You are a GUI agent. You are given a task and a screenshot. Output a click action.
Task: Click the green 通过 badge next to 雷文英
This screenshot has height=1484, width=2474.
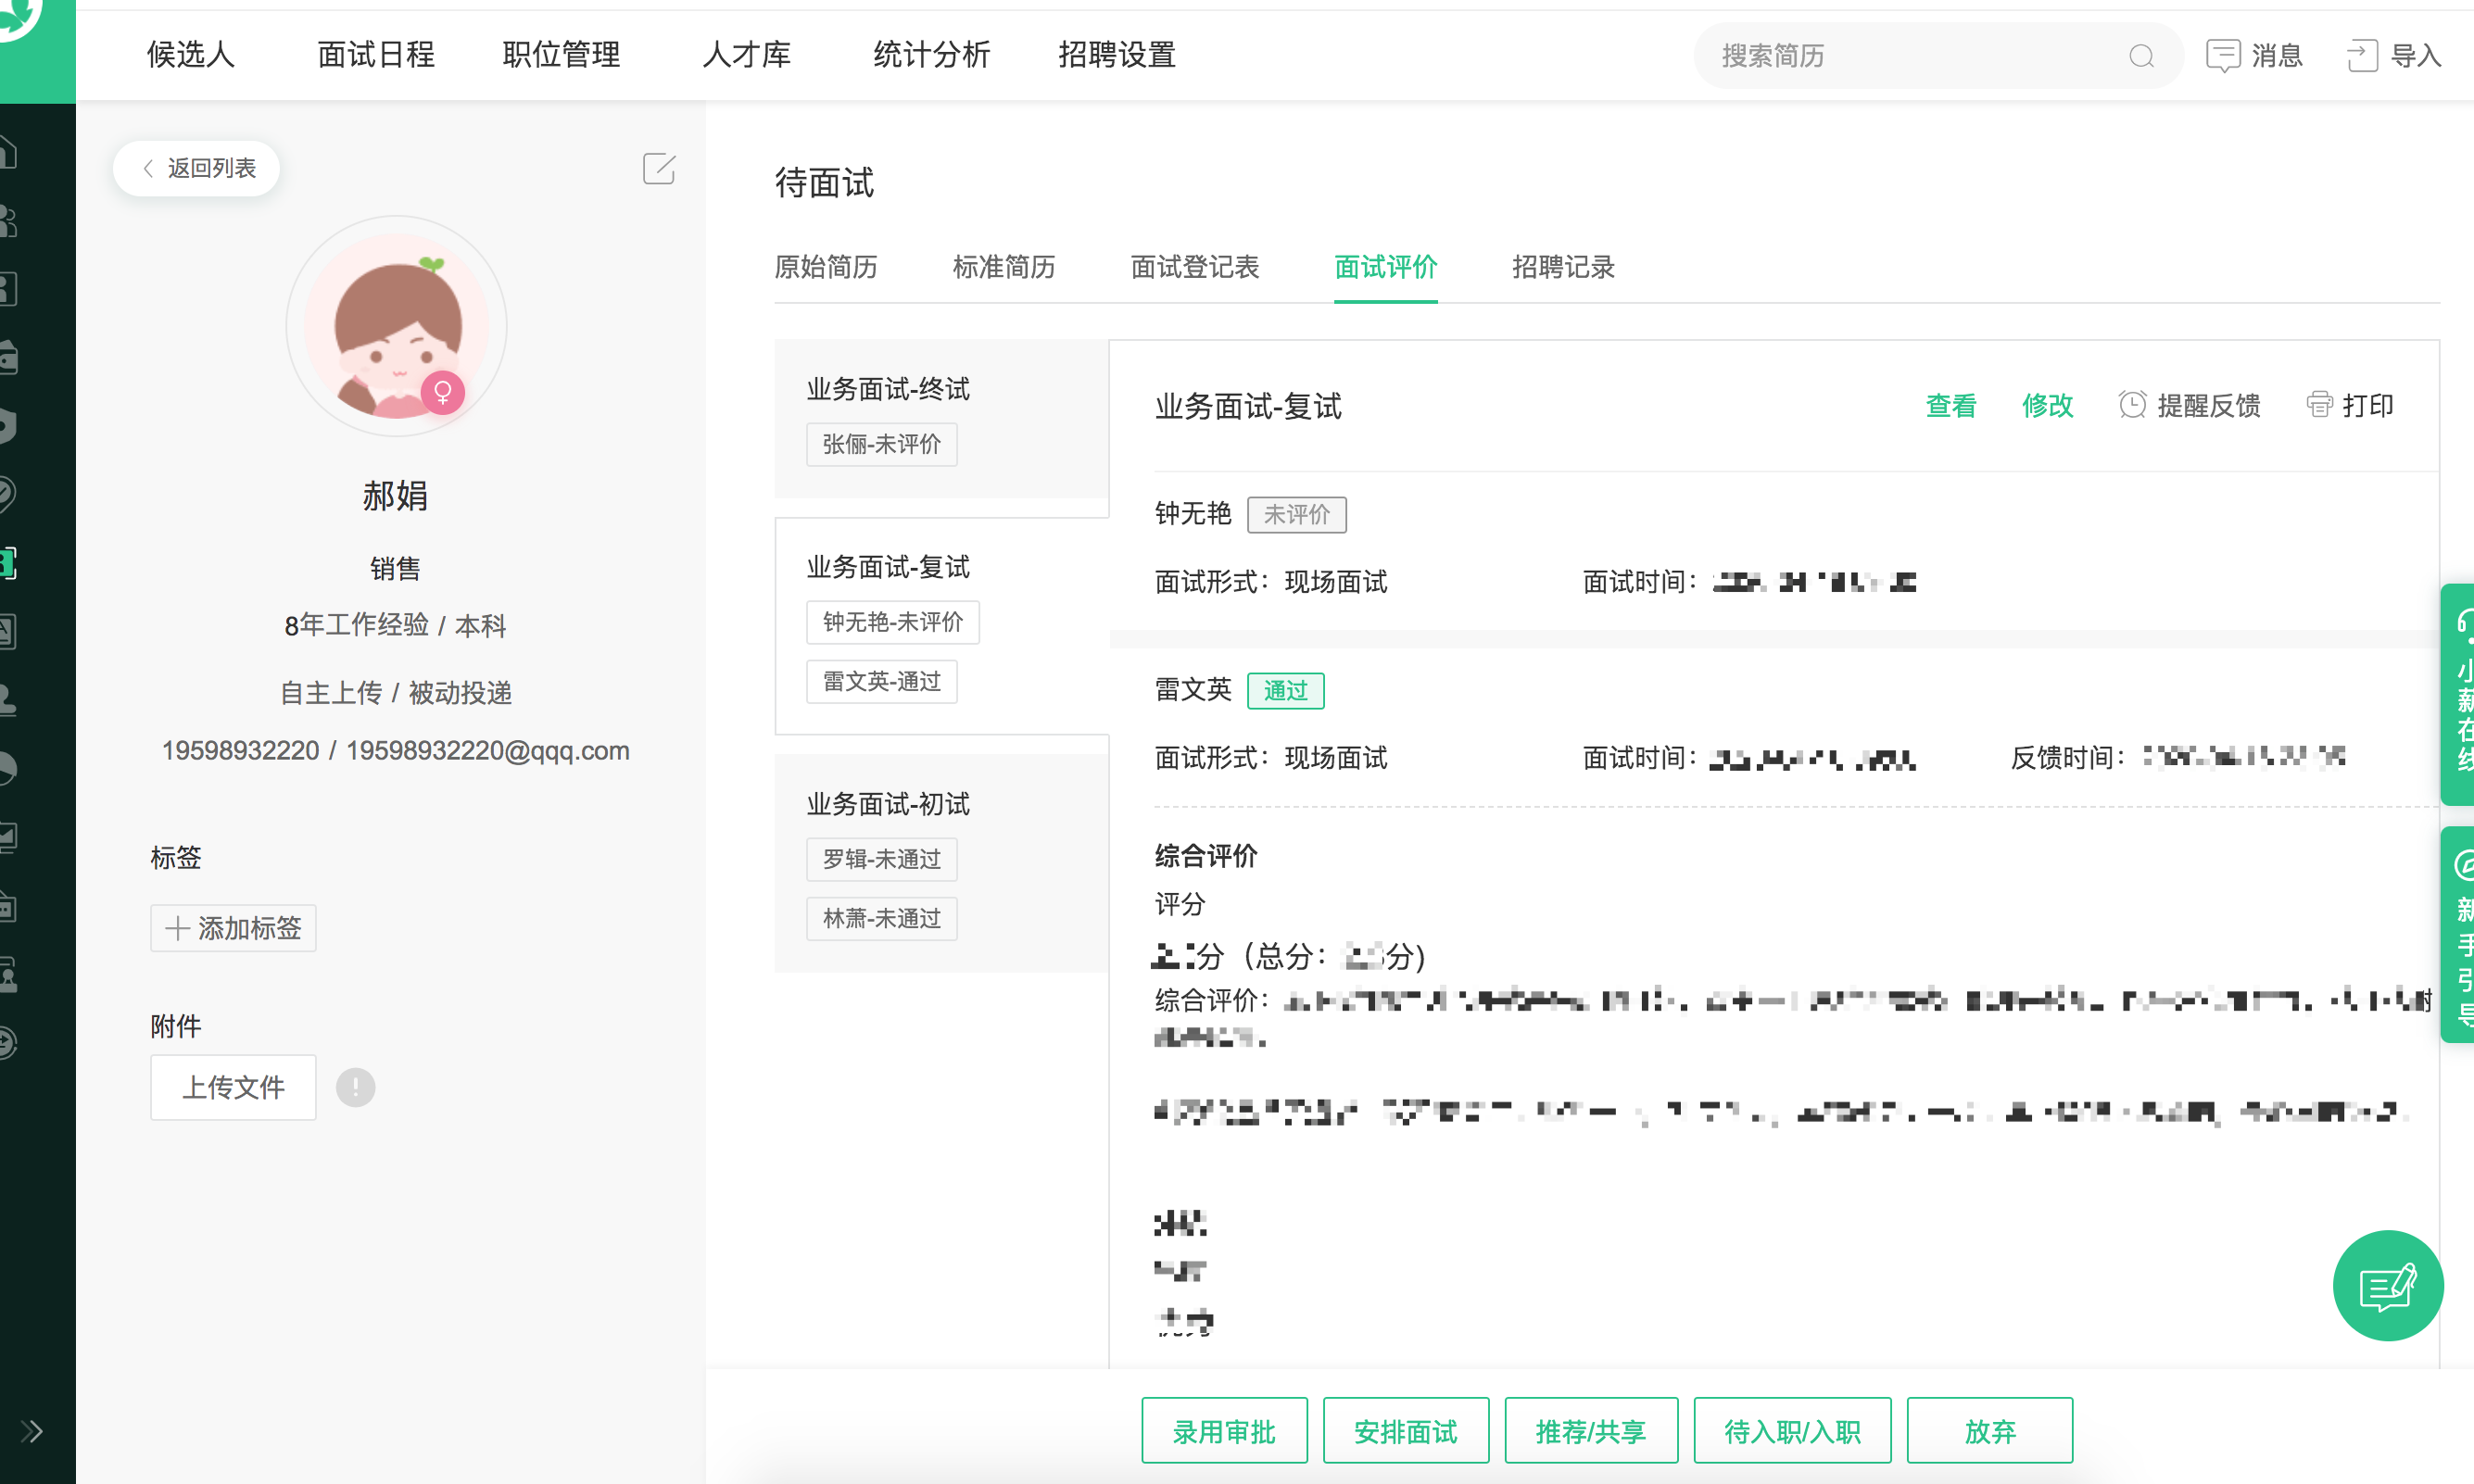1285,690
